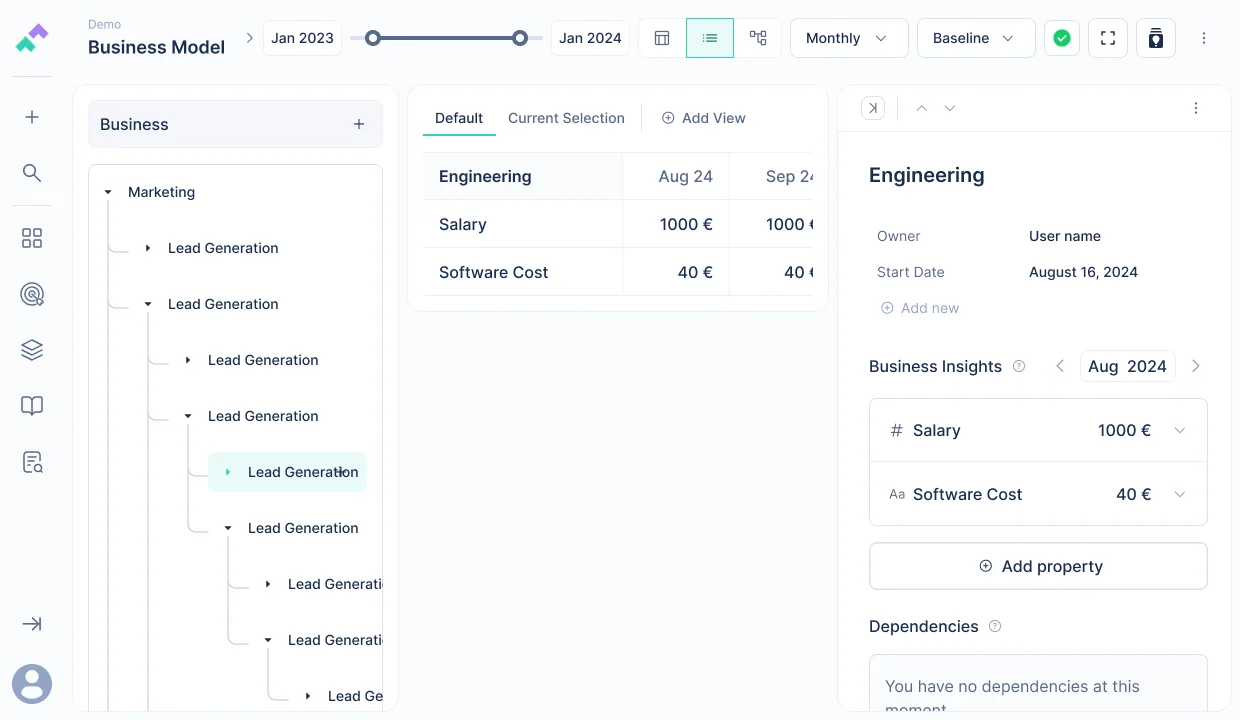Expand the Salary insight row chevron

1180,430
